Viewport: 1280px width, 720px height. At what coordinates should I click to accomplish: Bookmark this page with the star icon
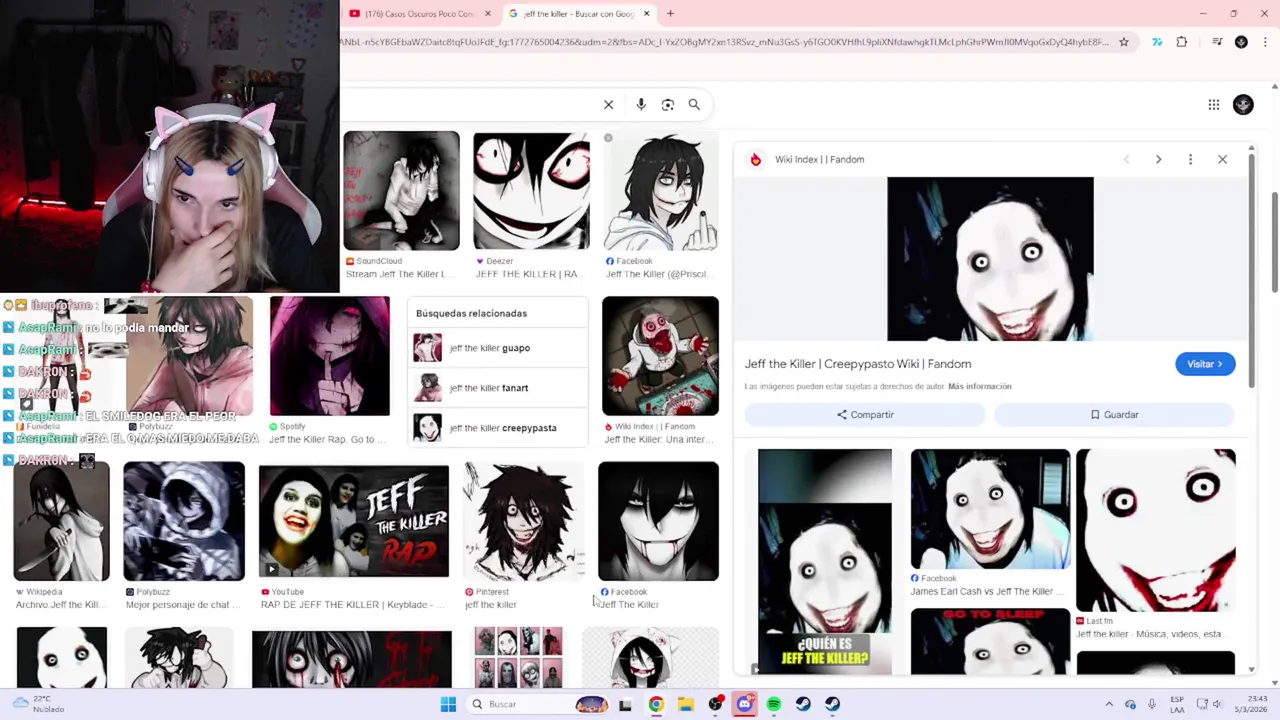1124,42
